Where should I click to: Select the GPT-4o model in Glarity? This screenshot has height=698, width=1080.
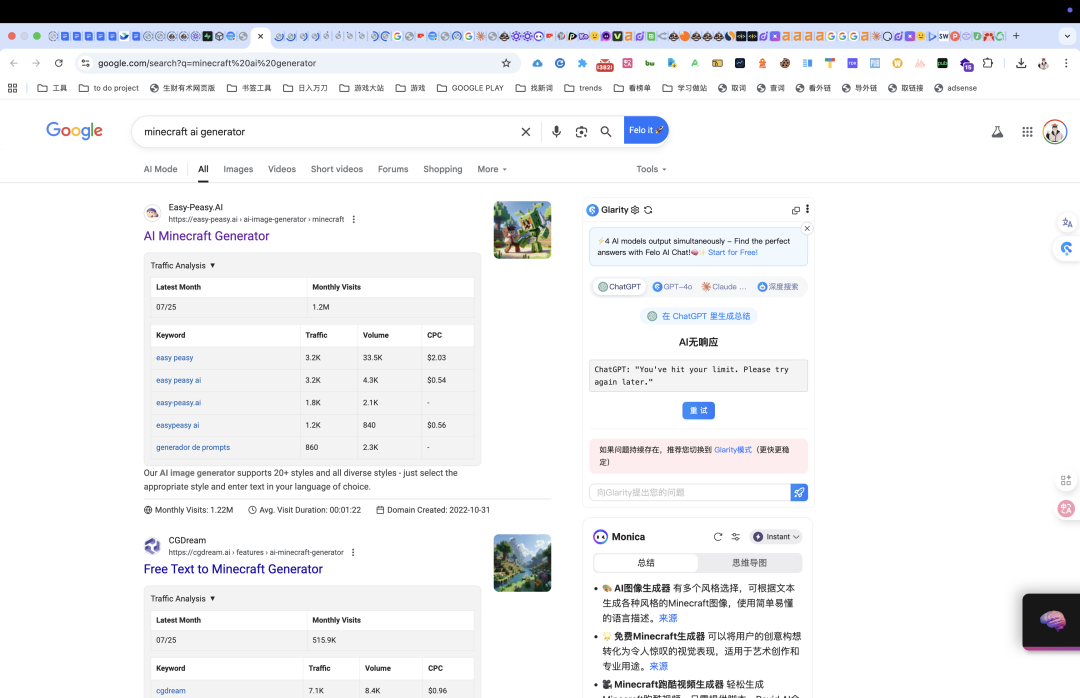point(672,287)
